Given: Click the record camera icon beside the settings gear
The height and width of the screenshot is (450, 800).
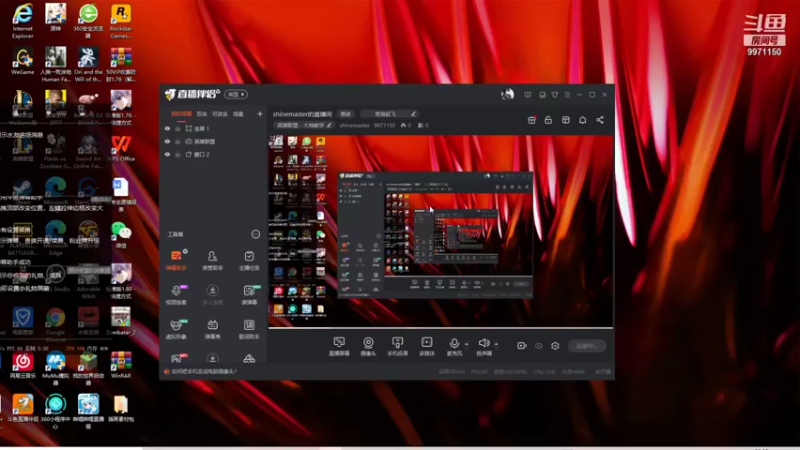Looking at the screenshot, I should click(x=521, y=345).
